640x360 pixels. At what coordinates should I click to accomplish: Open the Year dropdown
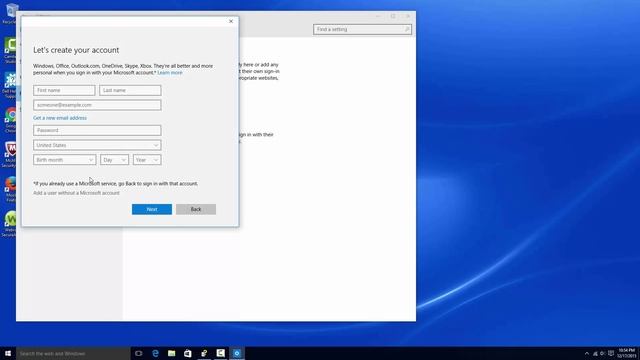(x=147, y=160)
